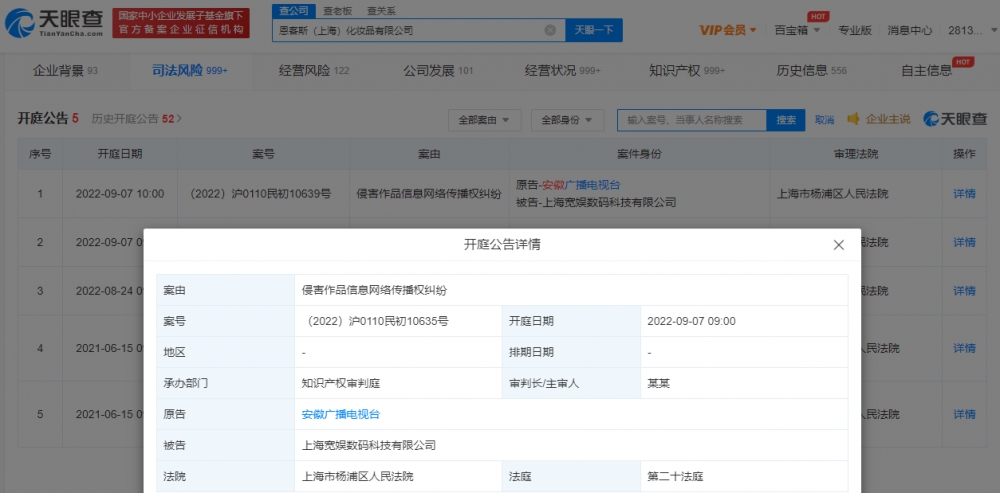Open the 历史信息 tab

[x=811, y=71]
